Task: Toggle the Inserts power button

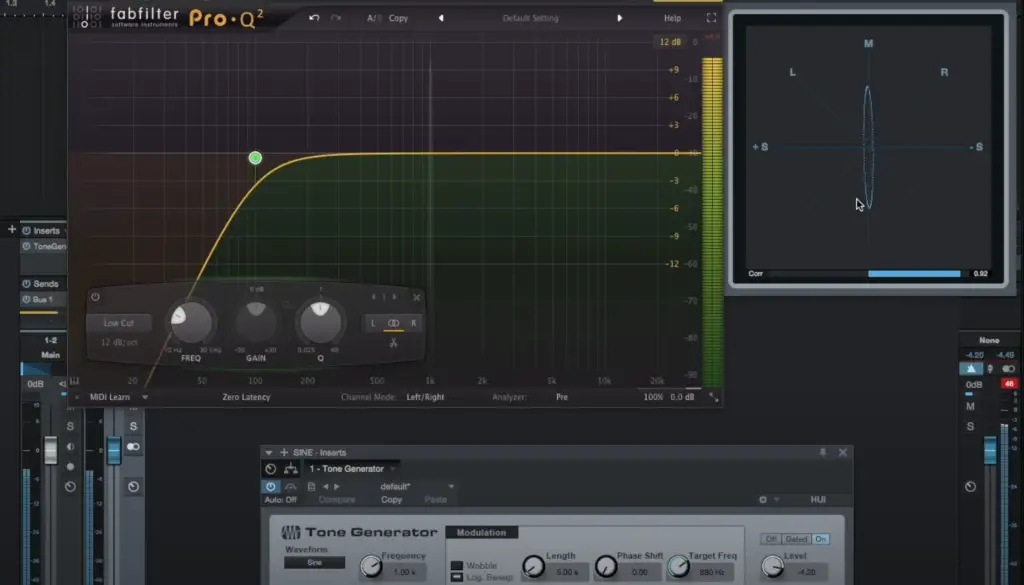Action: point(26,230)
